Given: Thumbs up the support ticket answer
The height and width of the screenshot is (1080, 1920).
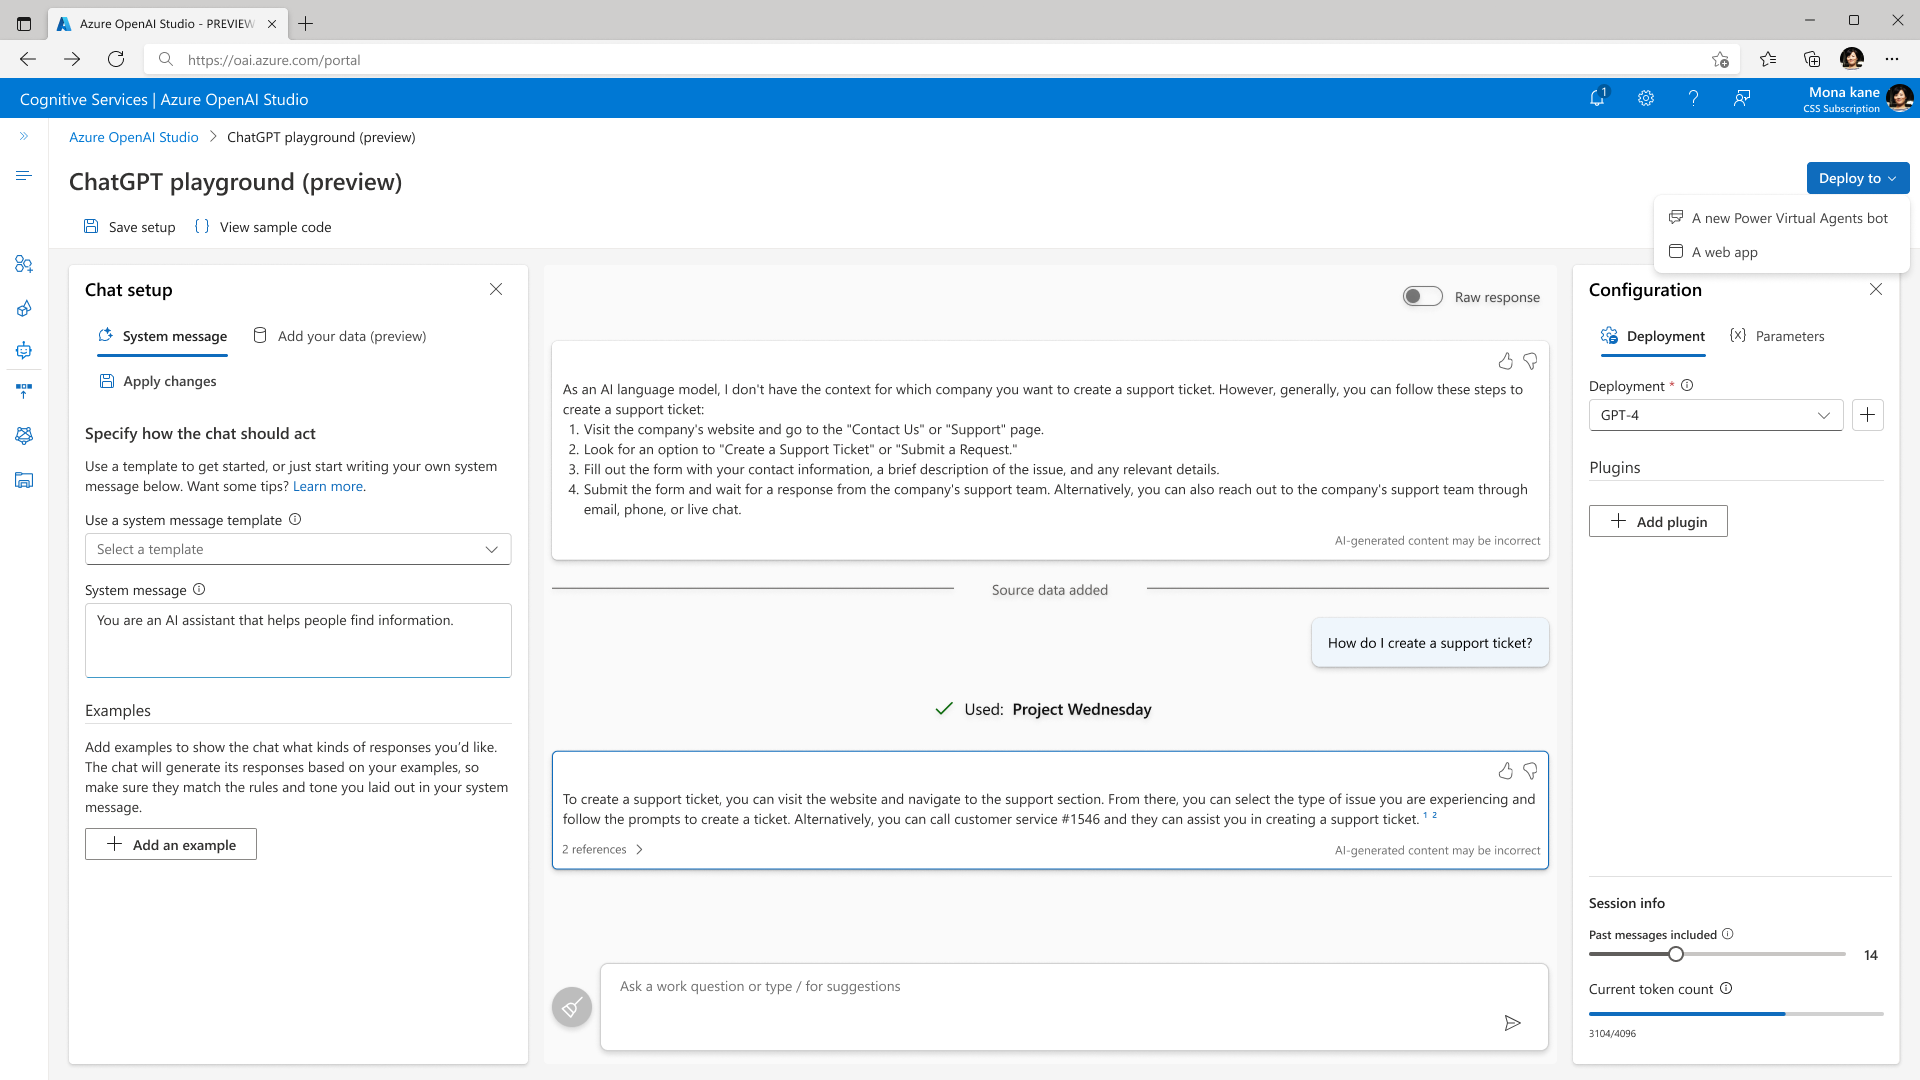Looking at the screenshot, I should pyautogui.click(x=1506, y=771).
